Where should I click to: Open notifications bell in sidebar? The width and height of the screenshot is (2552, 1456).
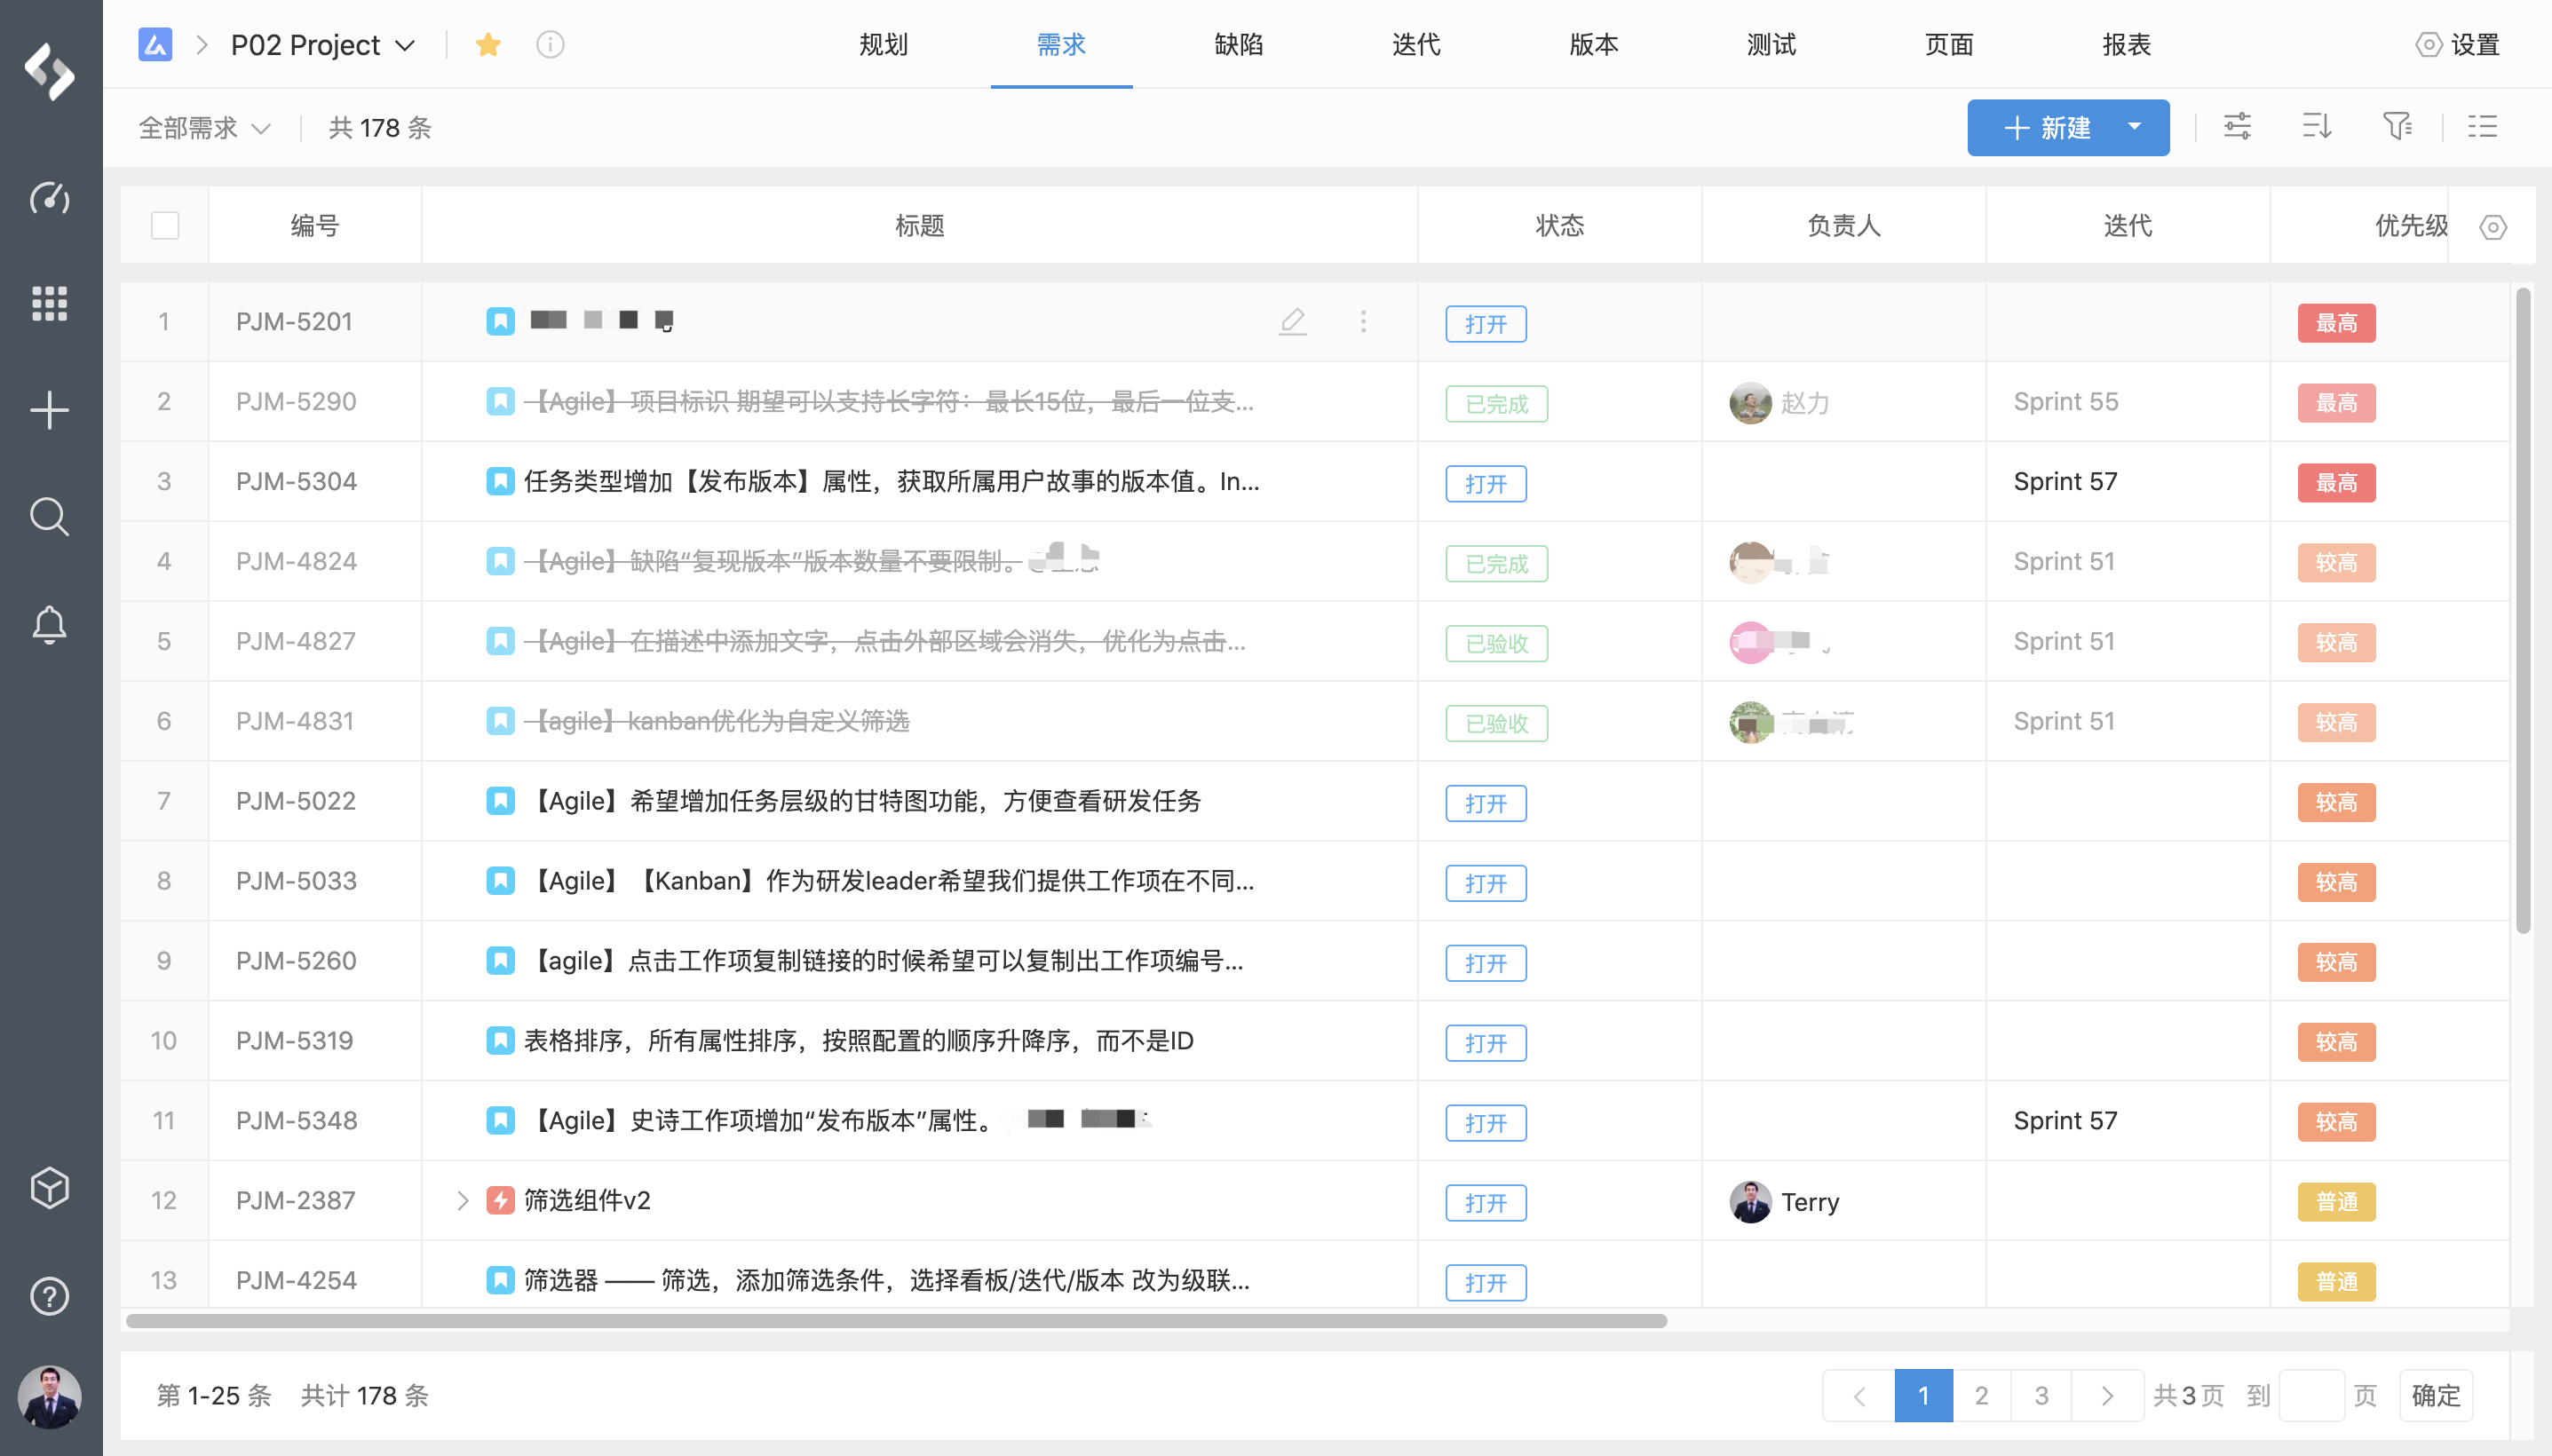[49, 625]
